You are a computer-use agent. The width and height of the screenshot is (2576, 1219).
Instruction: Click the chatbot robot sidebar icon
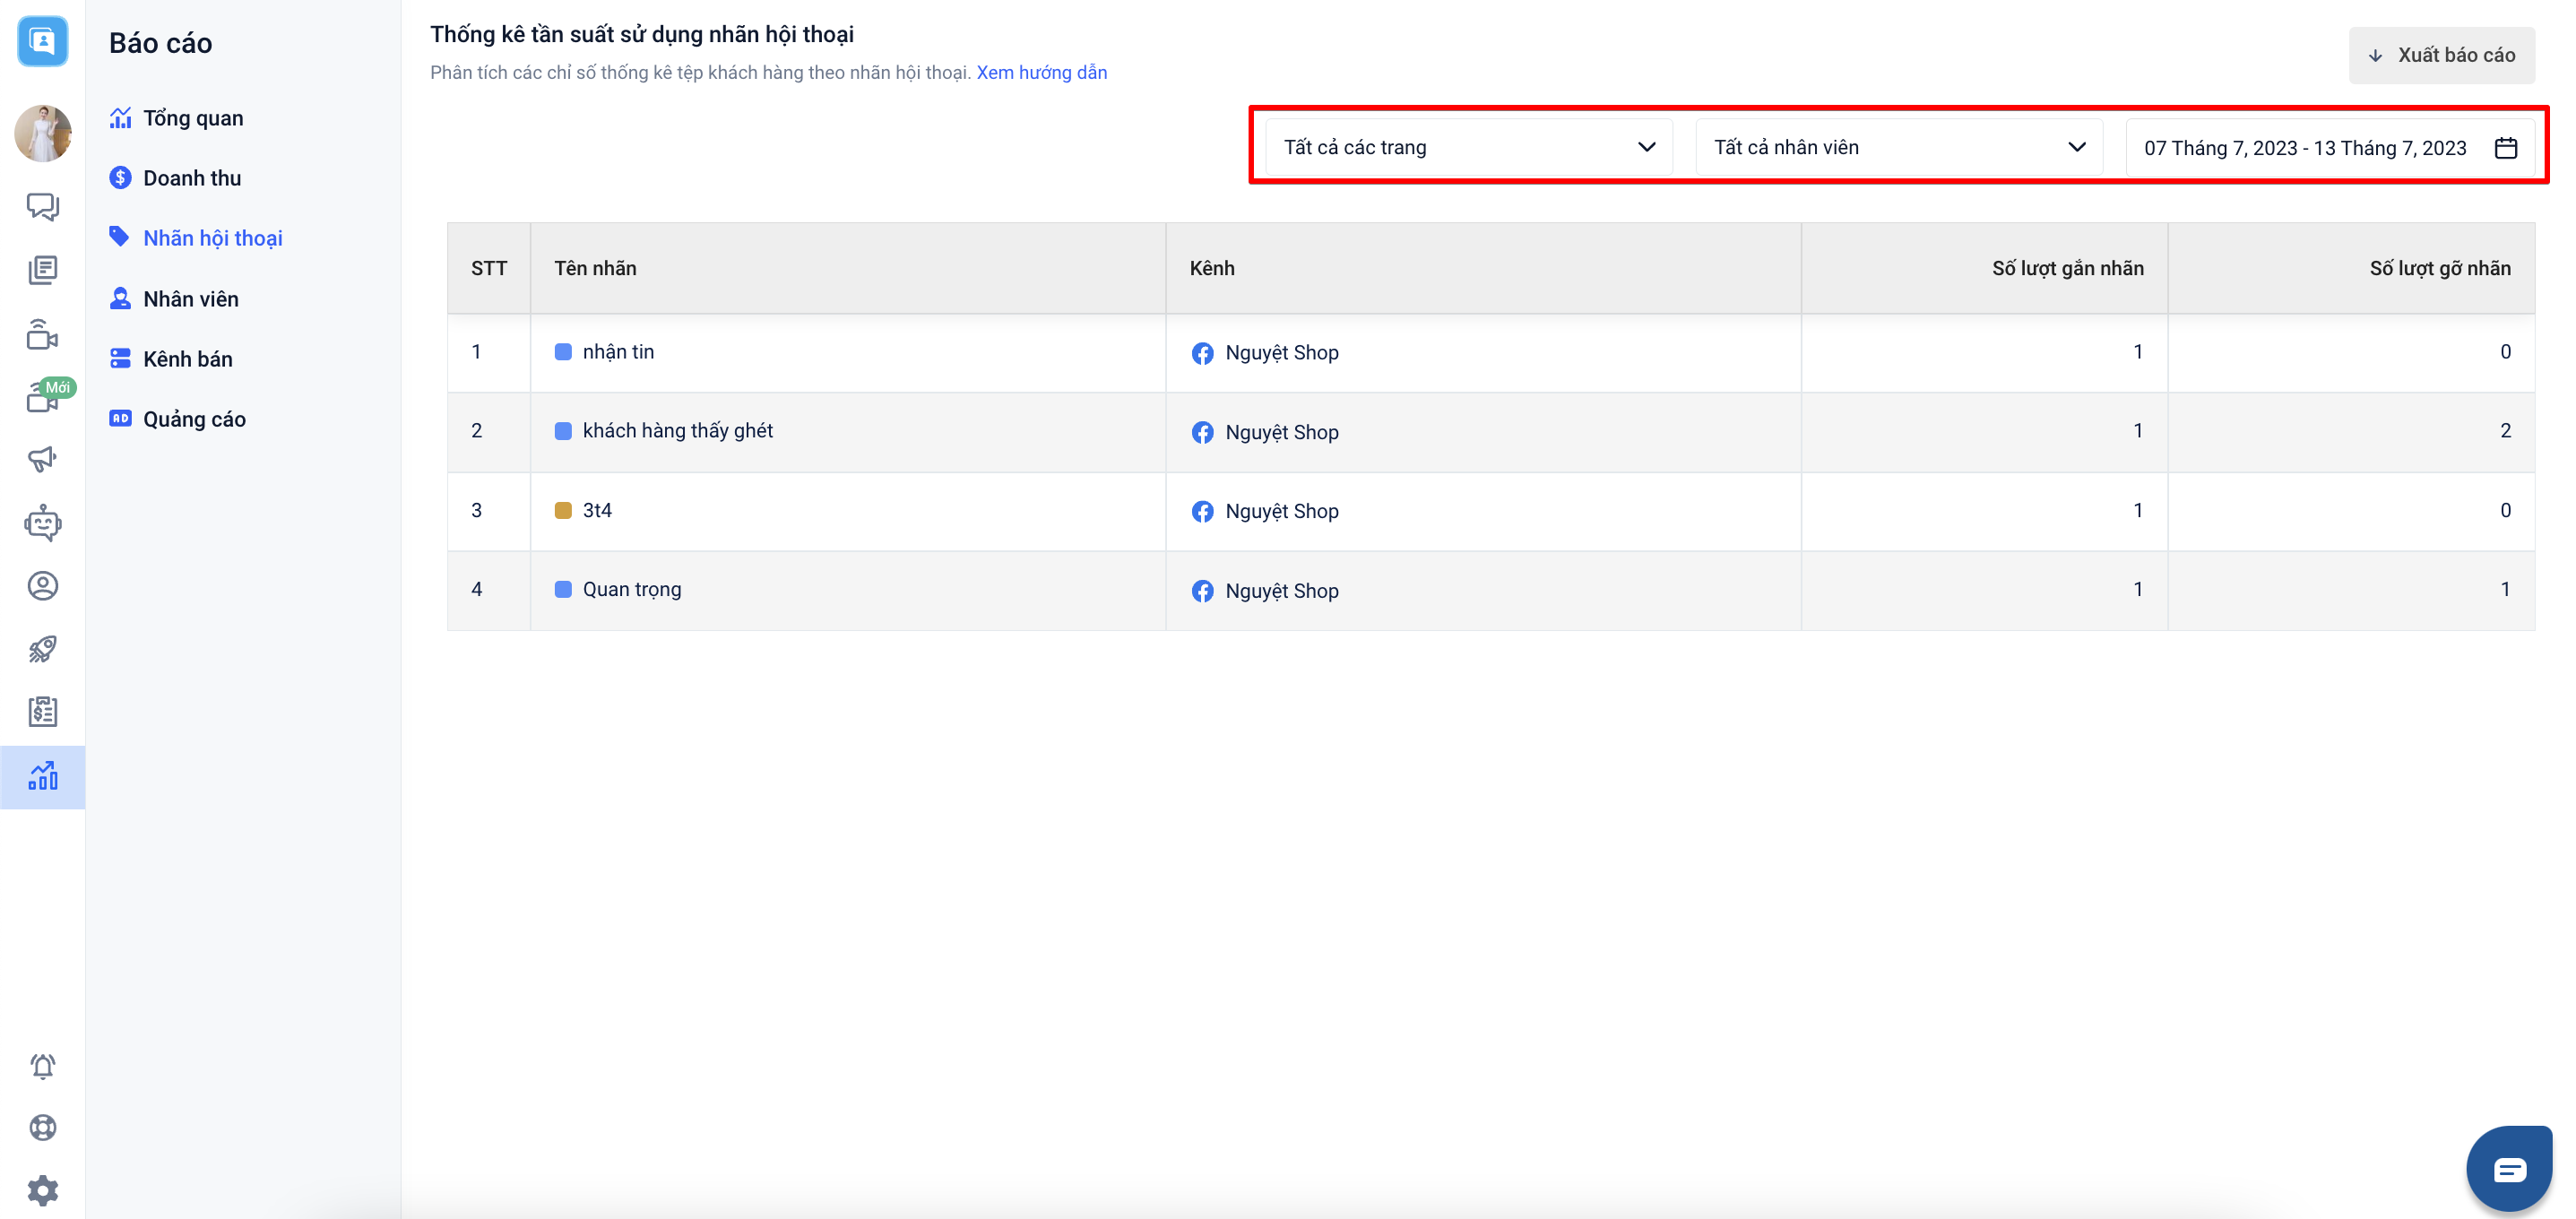[x=42, y=523]
